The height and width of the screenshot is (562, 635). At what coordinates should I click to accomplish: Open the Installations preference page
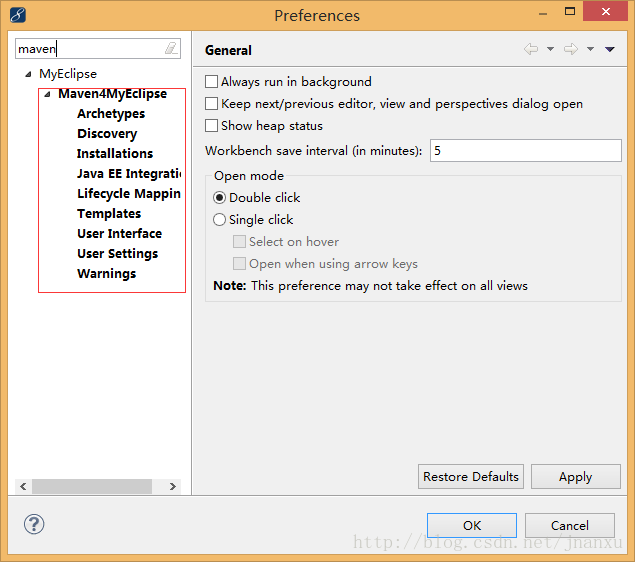(115, 153)
